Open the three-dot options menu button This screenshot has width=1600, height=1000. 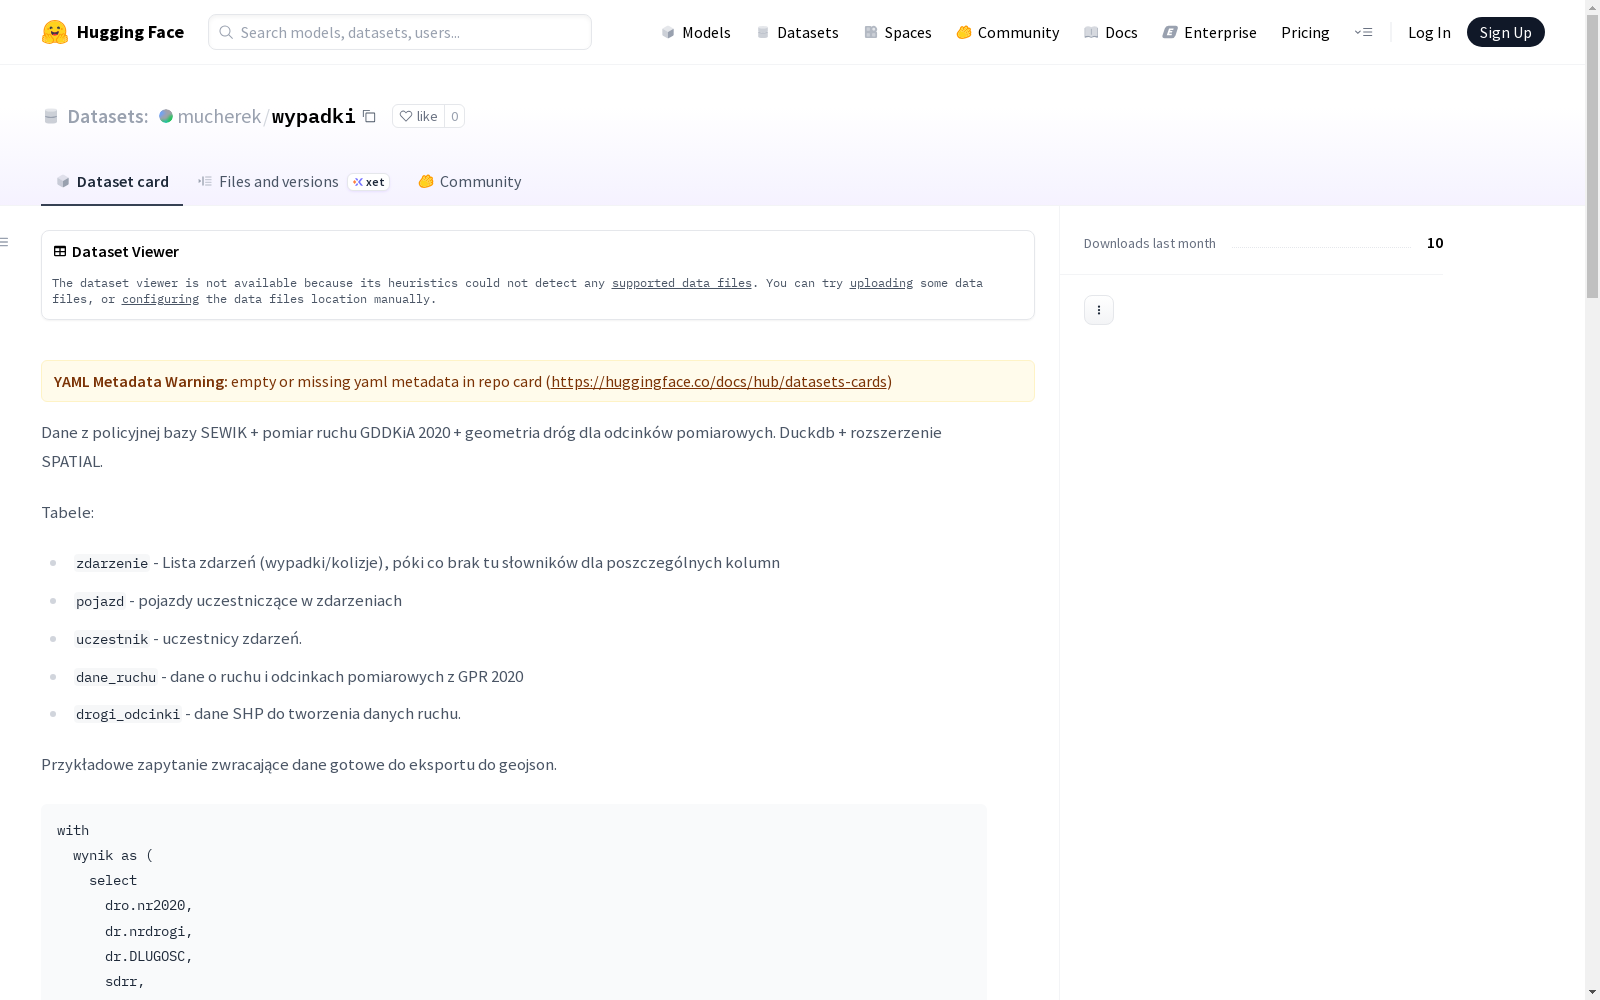[1099, 310]
